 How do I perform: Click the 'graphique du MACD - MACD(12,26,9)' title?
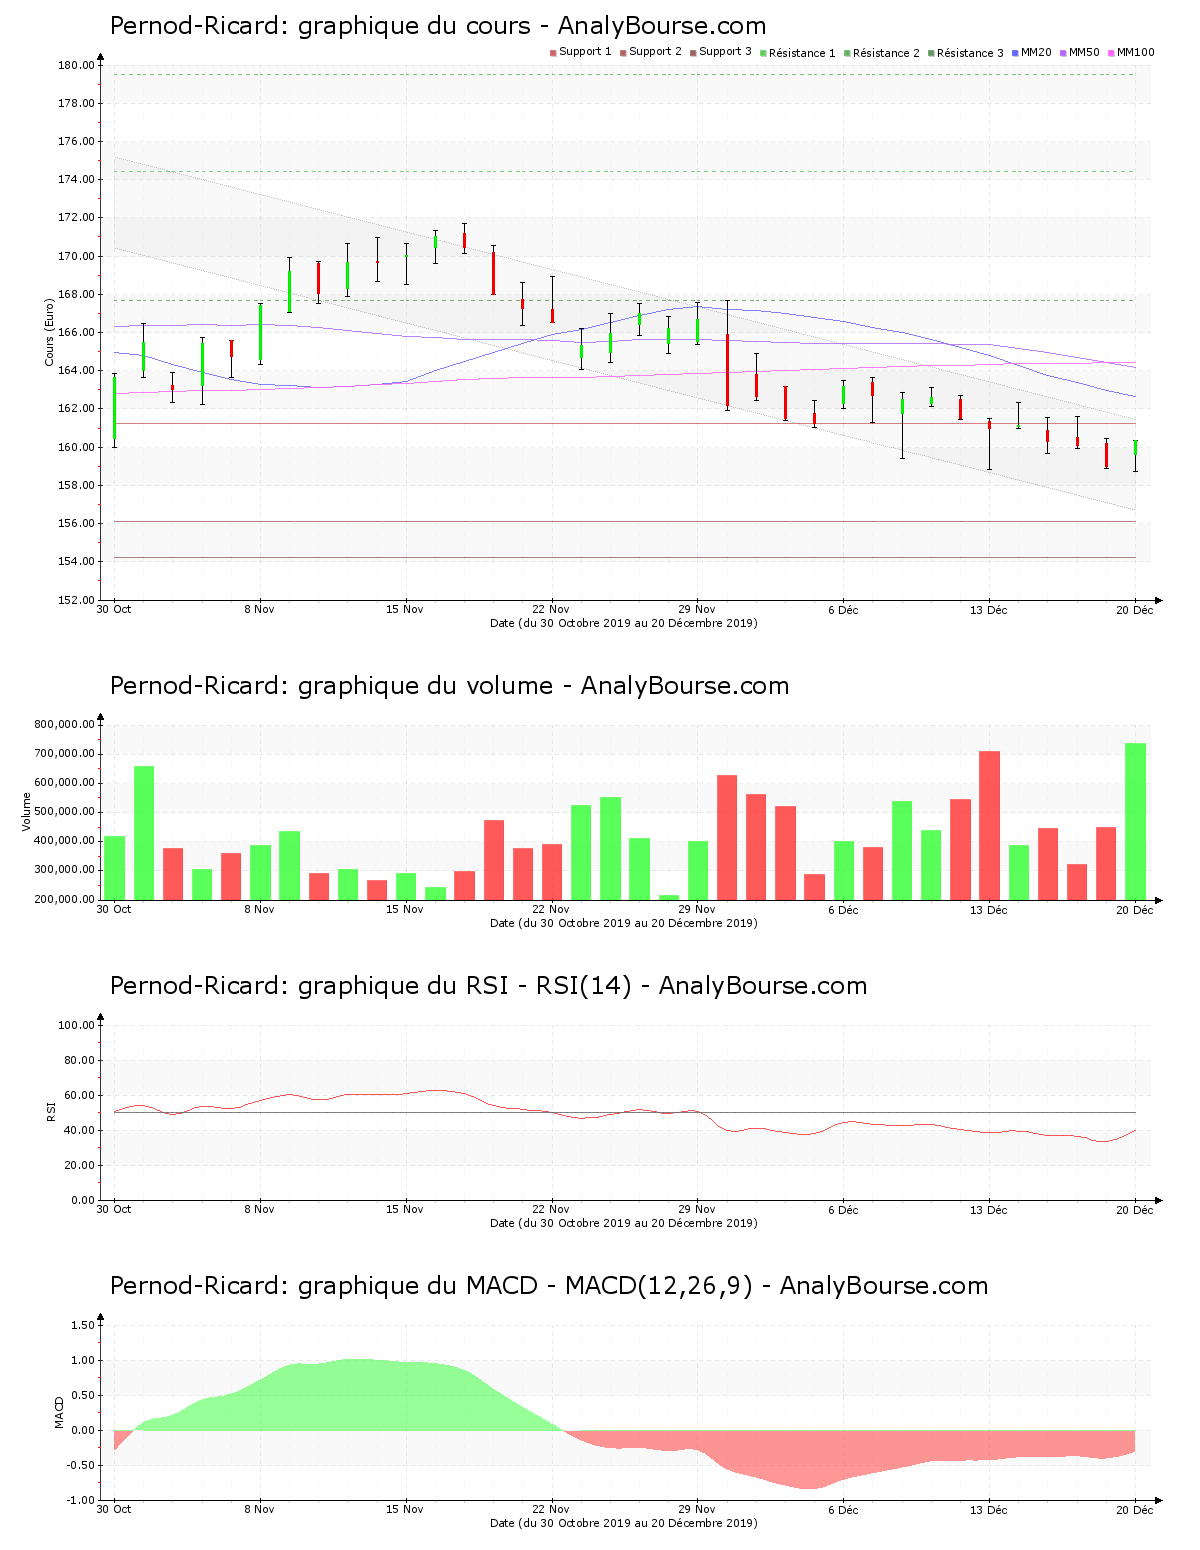tap(549, 1286)
